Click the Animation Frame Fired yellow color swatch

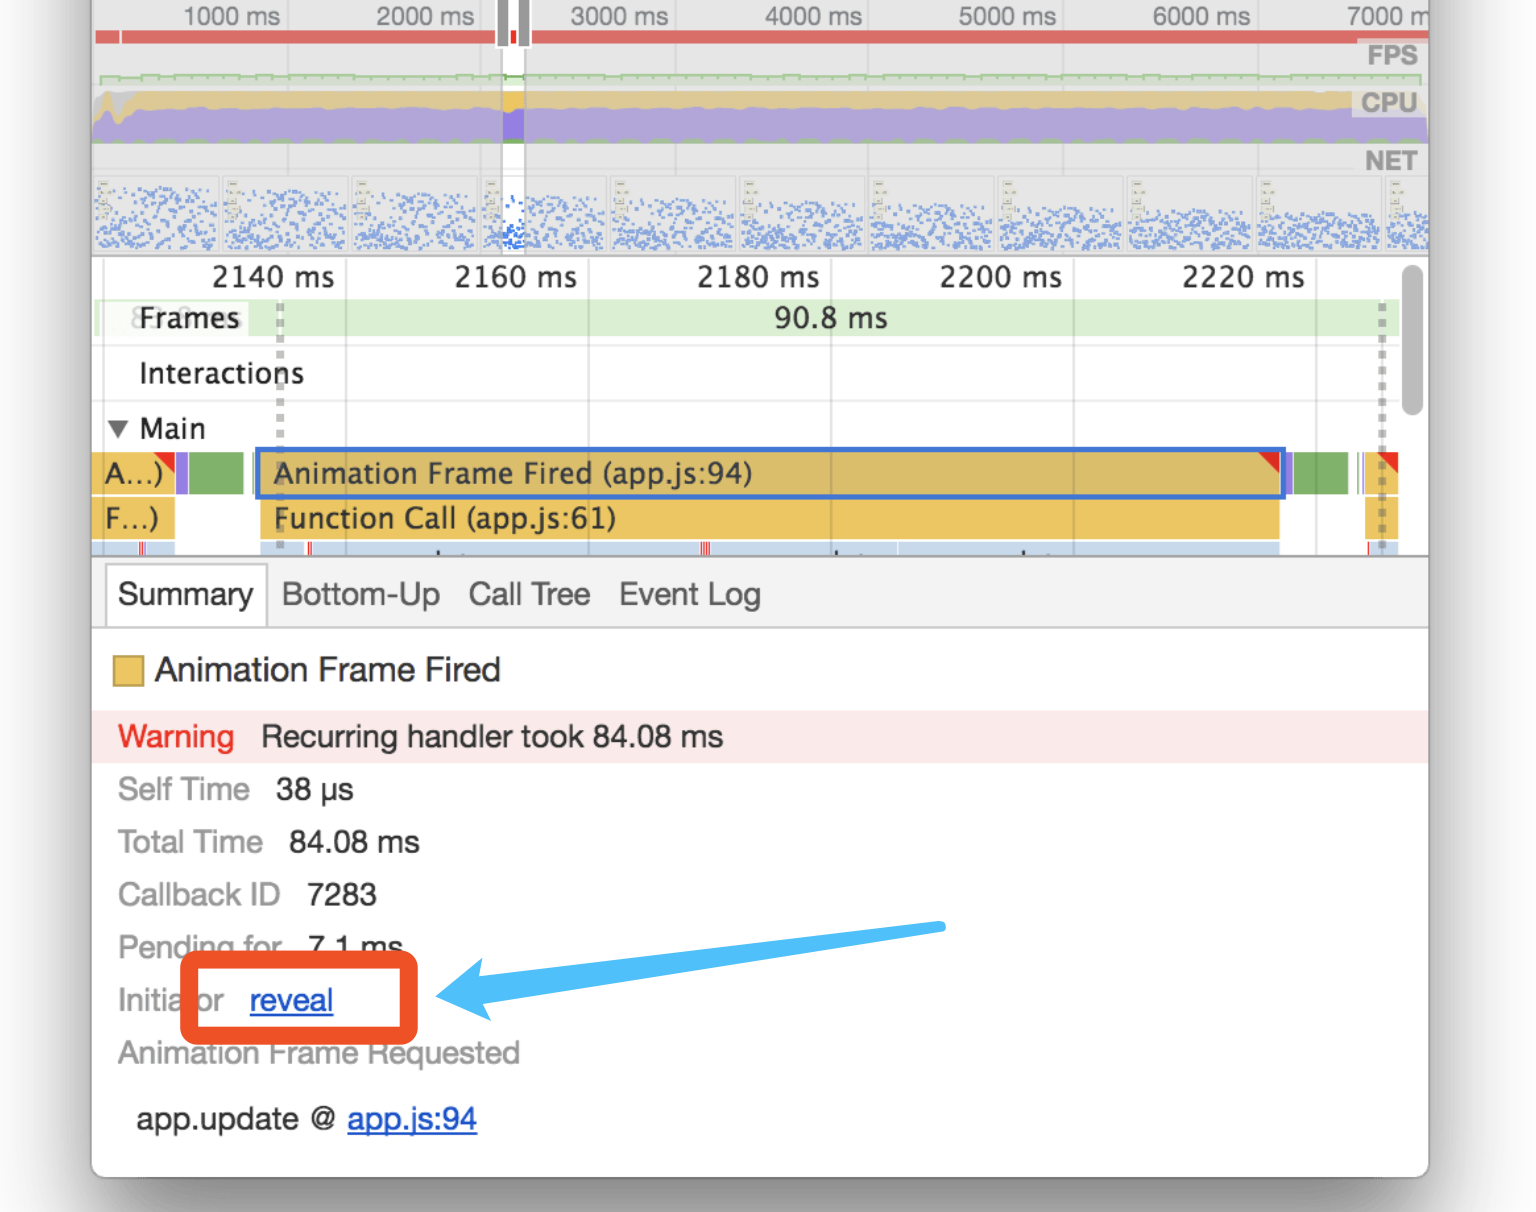(x=129, y=671)
